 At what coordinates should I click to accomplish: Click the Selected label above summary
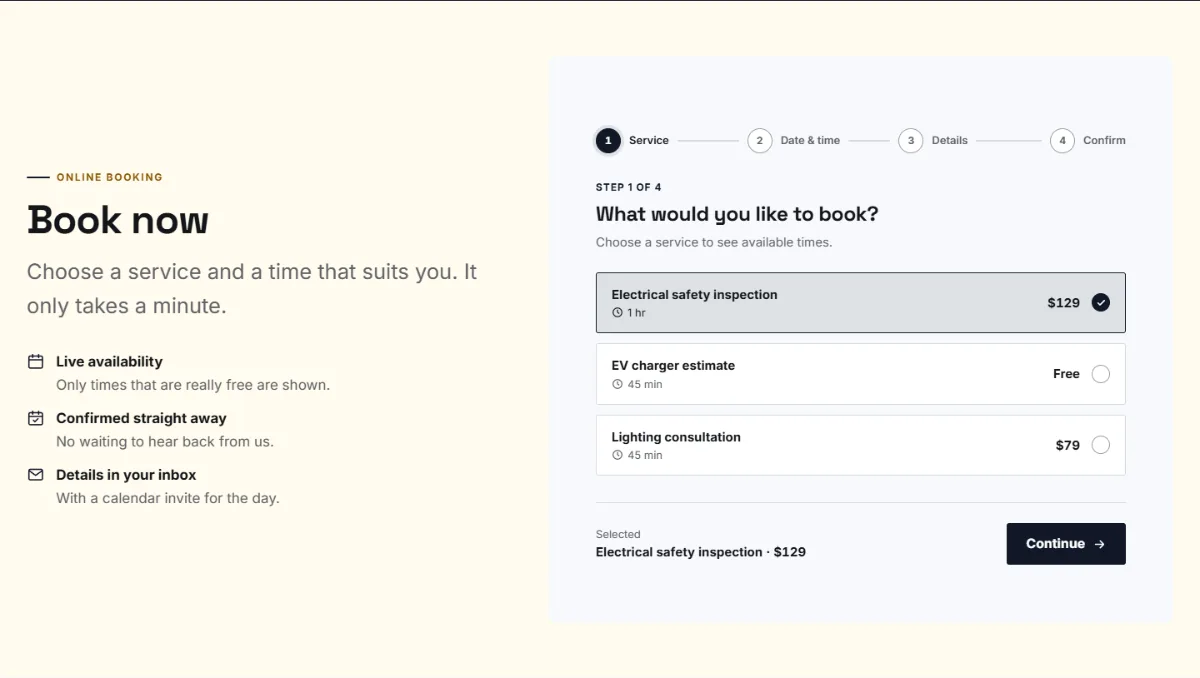click(x=618, y=534)
